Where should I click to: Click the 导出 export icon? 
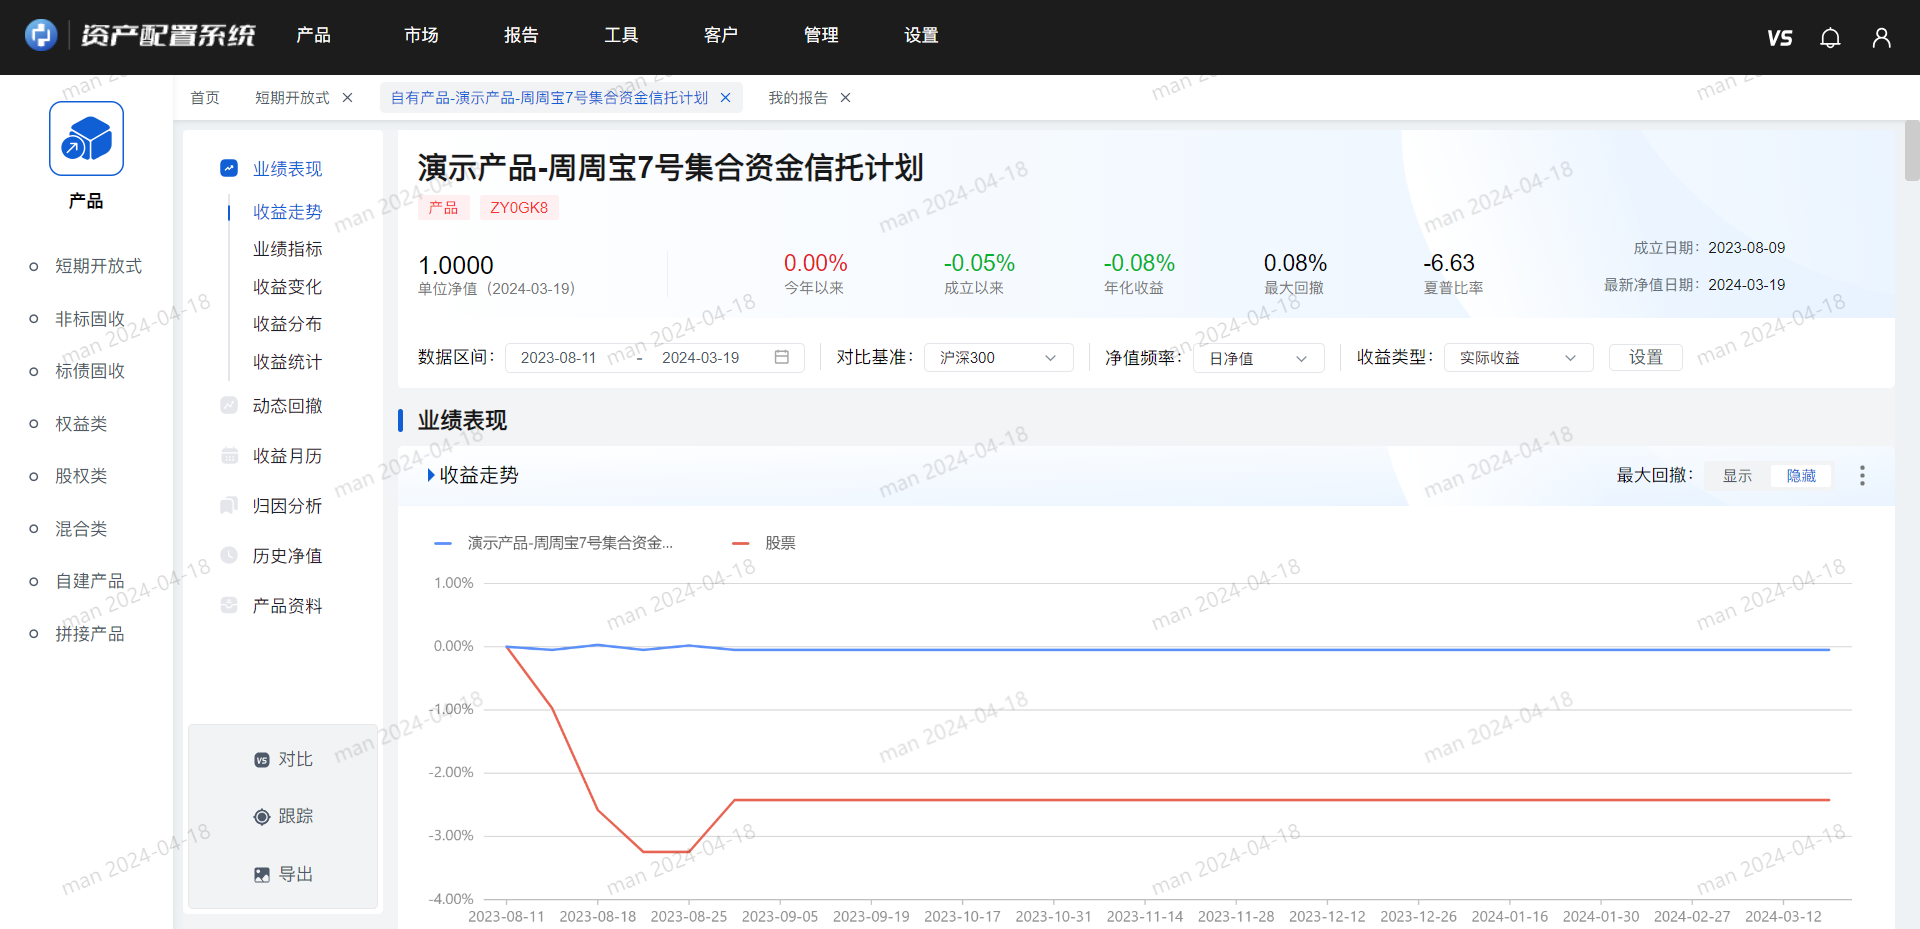[x=262, y=875]
